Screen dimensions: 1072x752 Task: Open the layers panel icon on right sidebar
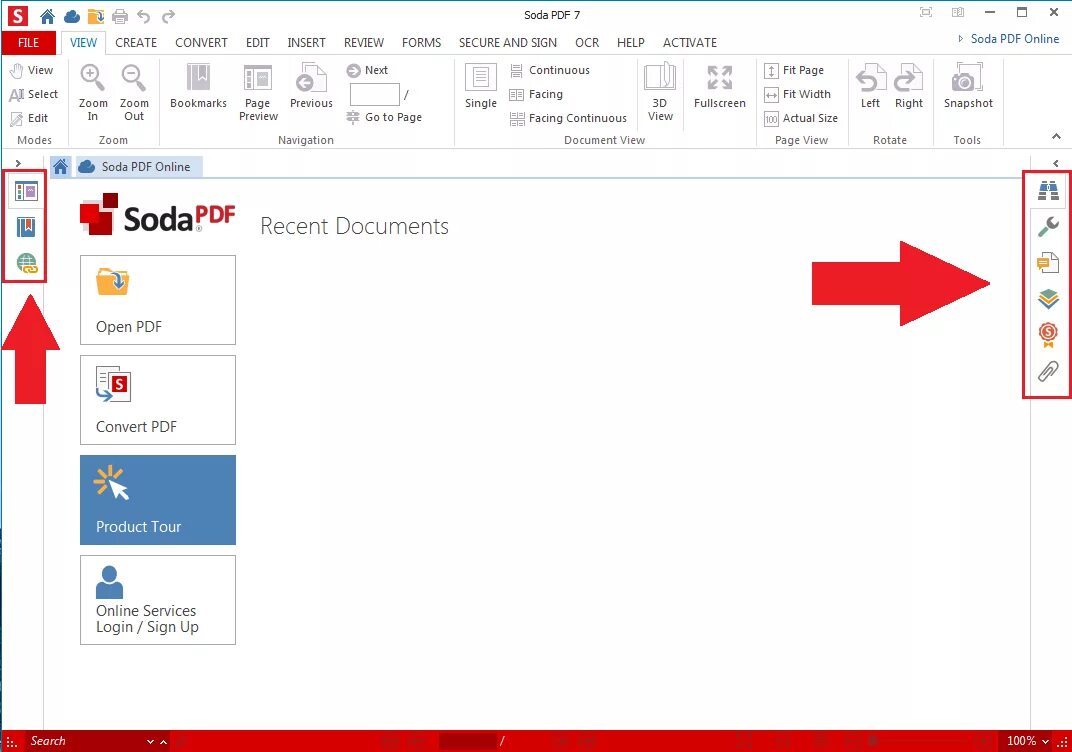[x=1048, y=299]
